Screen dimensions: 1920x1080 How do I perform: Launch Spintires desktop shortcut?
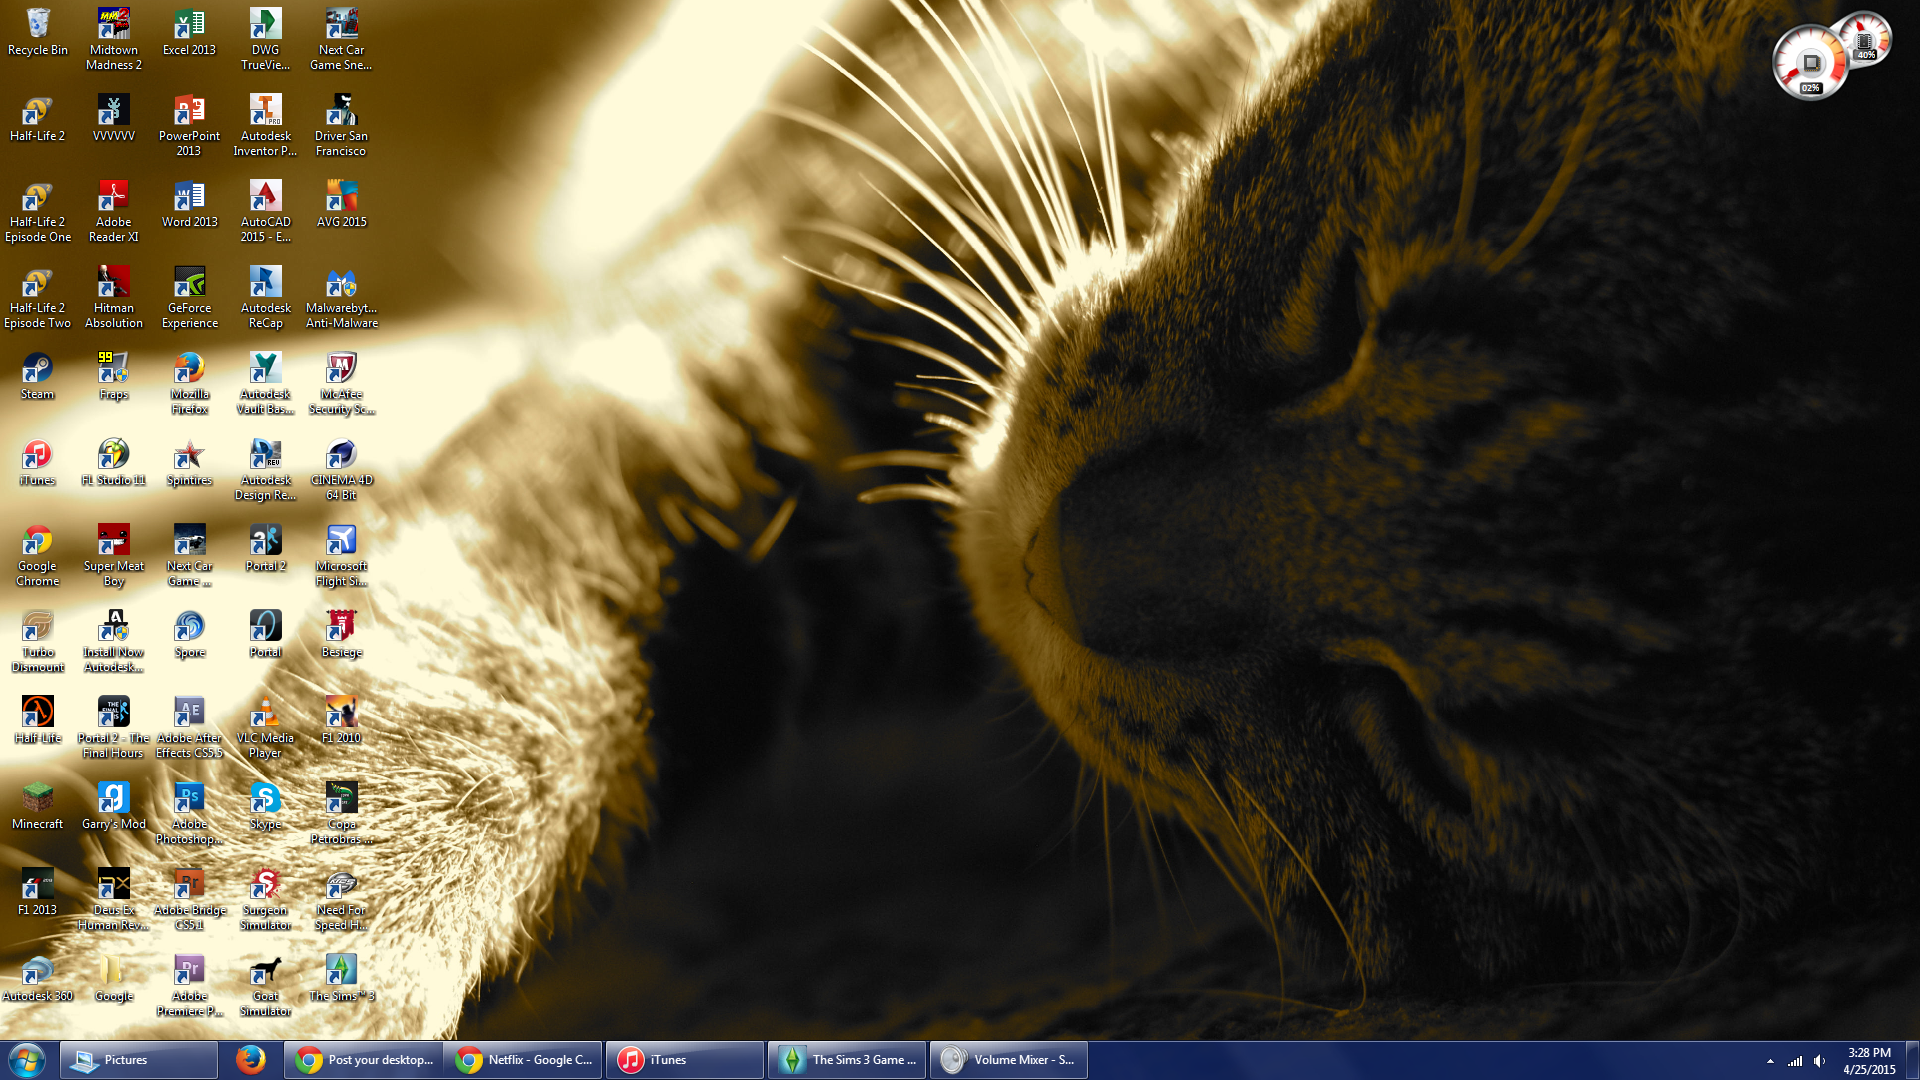click(x=190, y=463)
